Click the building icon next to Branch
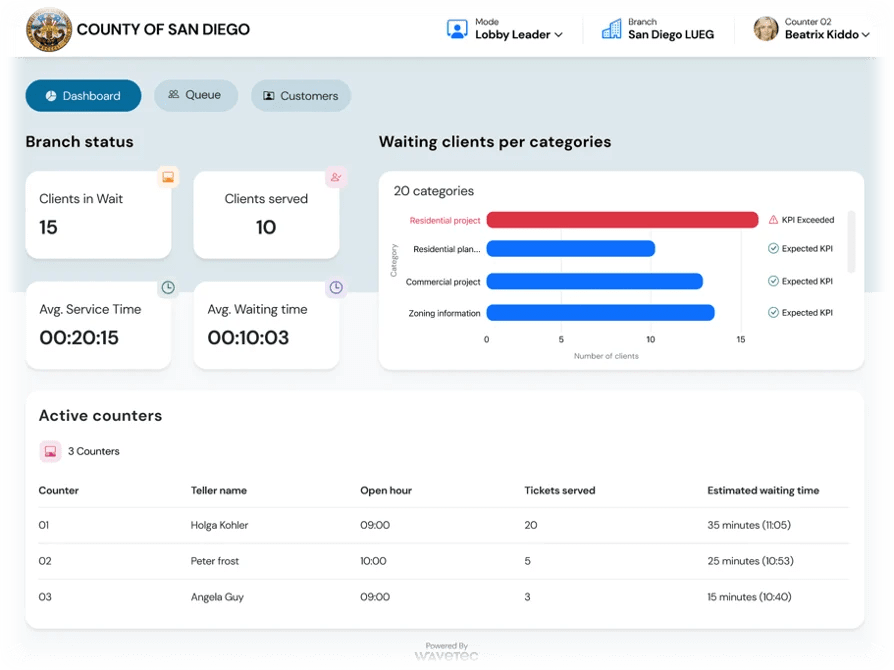This screenshot has height=670, width=894. pyautogui.click(x=610, y=28)
